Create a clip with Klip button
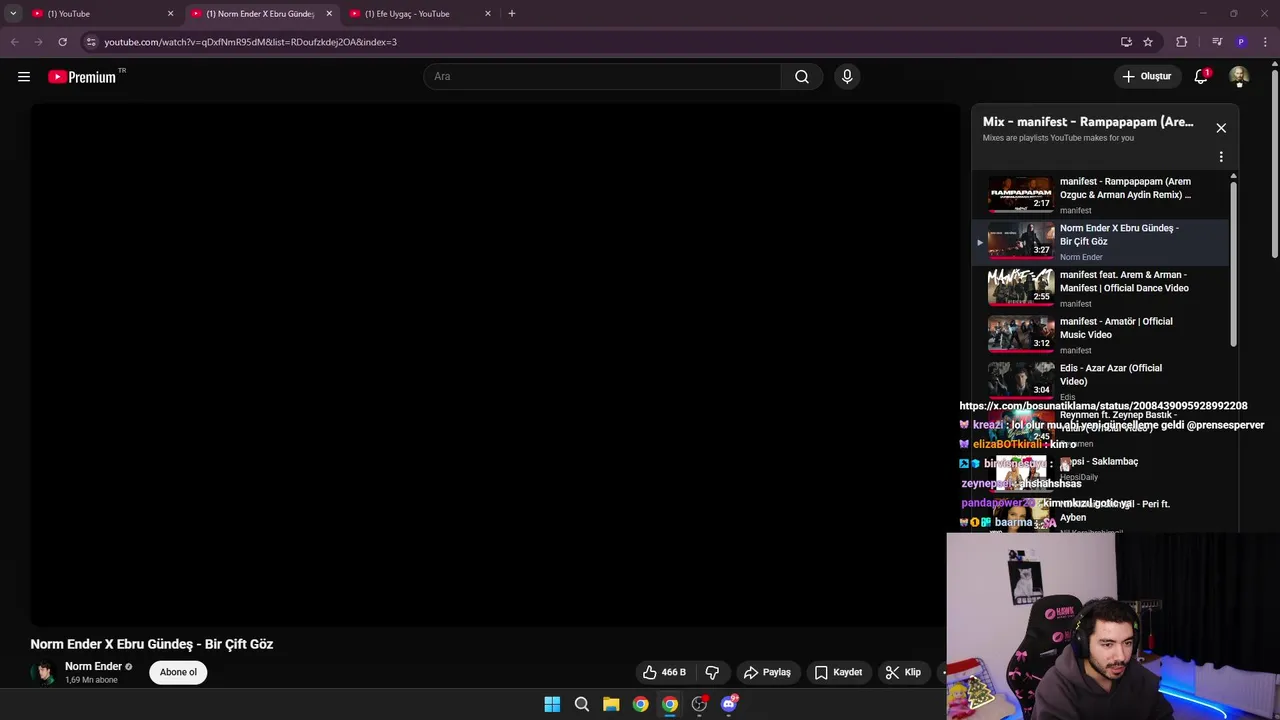Screen dimensions: 1280x720 click(x=903, y=672)
